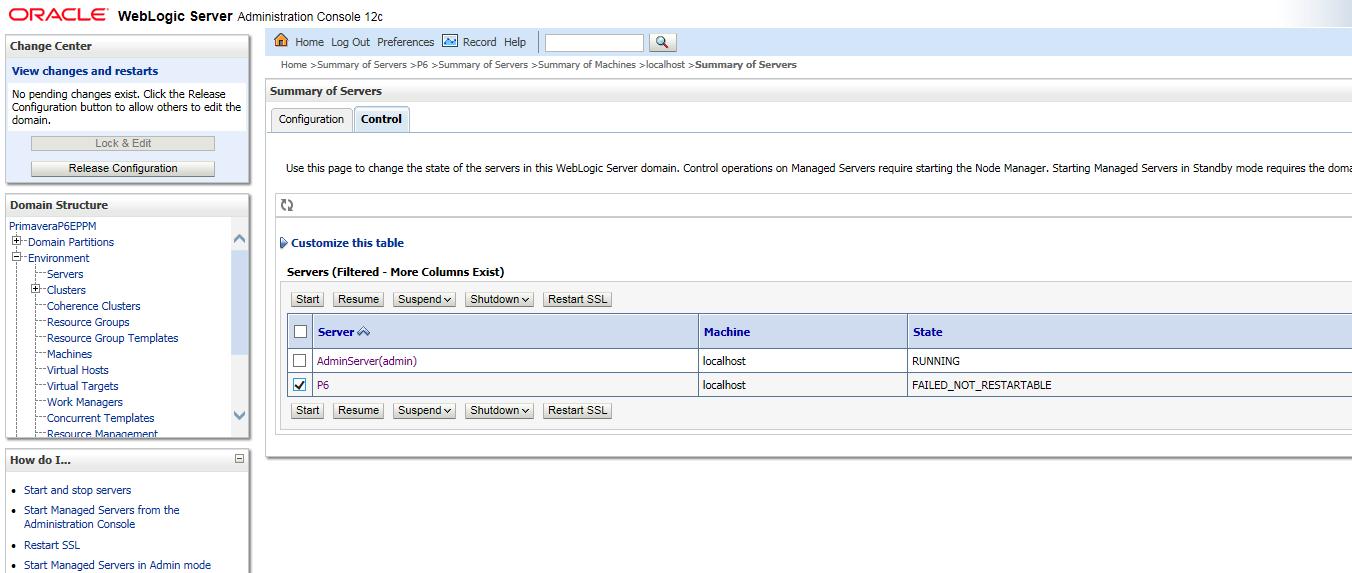Open Preferences in toolbar
The width and height of the screenshot is (1352, 573).
[x=405, y=42]
